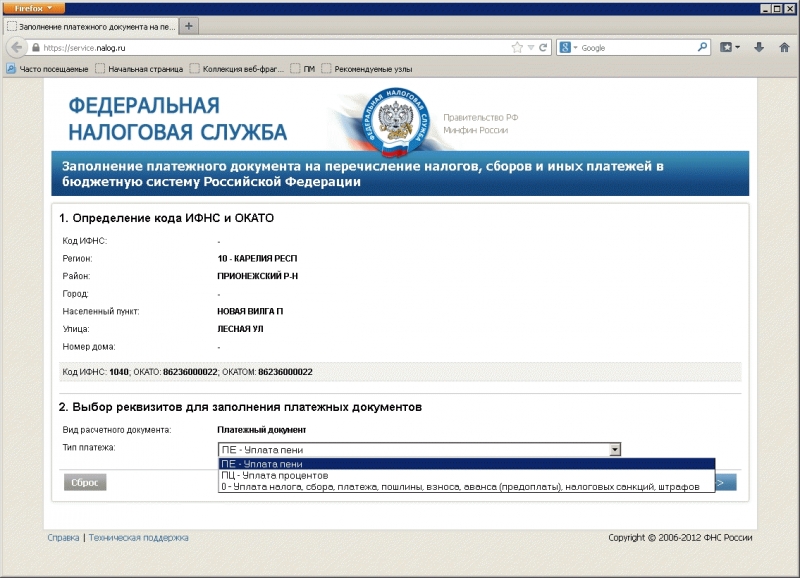800x578 pixels.
Task: Reload the page using the refresh icon
Action: pos(542,46)
